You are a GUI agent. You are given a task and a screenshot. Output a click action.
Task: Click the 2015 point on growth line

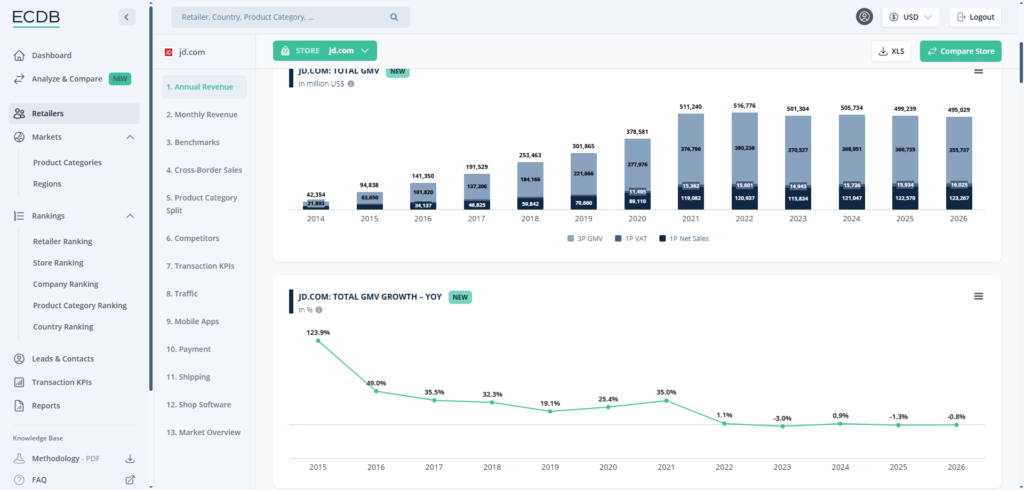tap(318, 341)
